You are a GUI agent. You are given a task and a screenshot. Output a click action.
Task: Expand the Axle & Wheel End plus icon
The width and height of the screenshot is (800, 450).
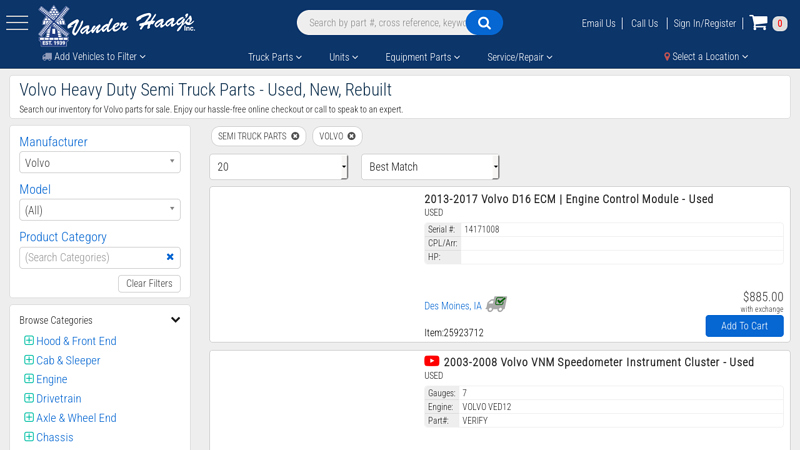point(29,417)
